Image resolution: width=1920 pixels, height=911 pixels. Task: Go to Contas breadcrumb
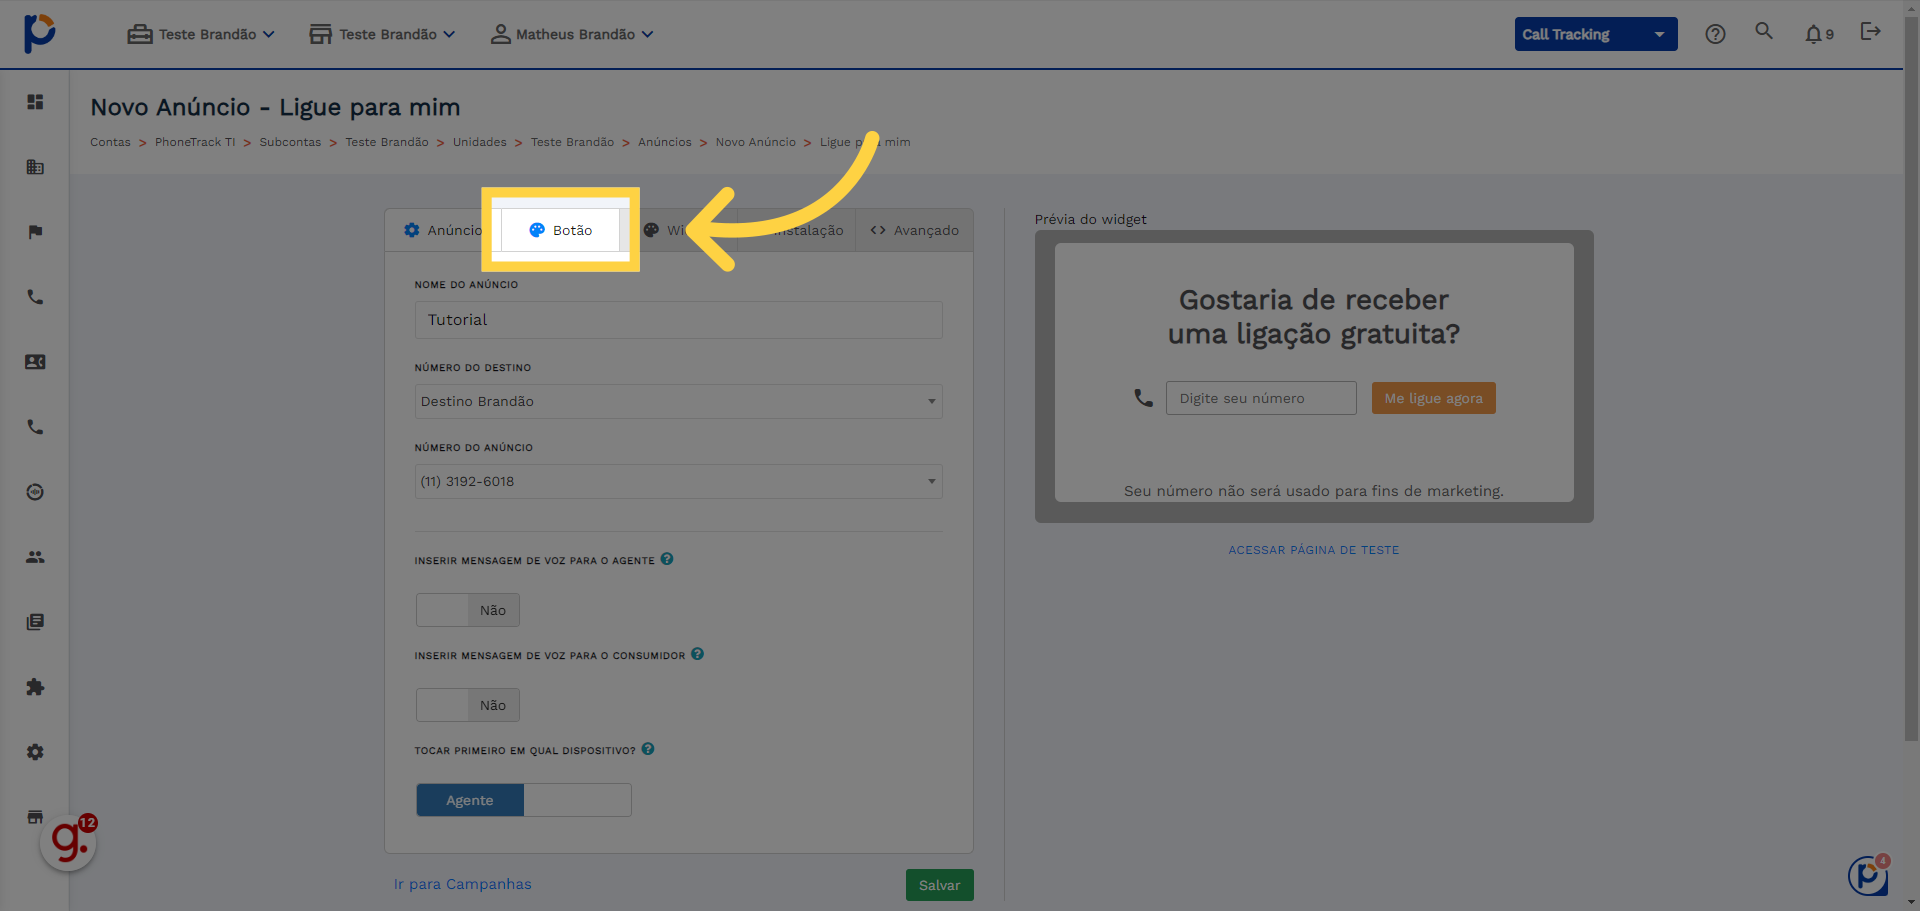110,142
